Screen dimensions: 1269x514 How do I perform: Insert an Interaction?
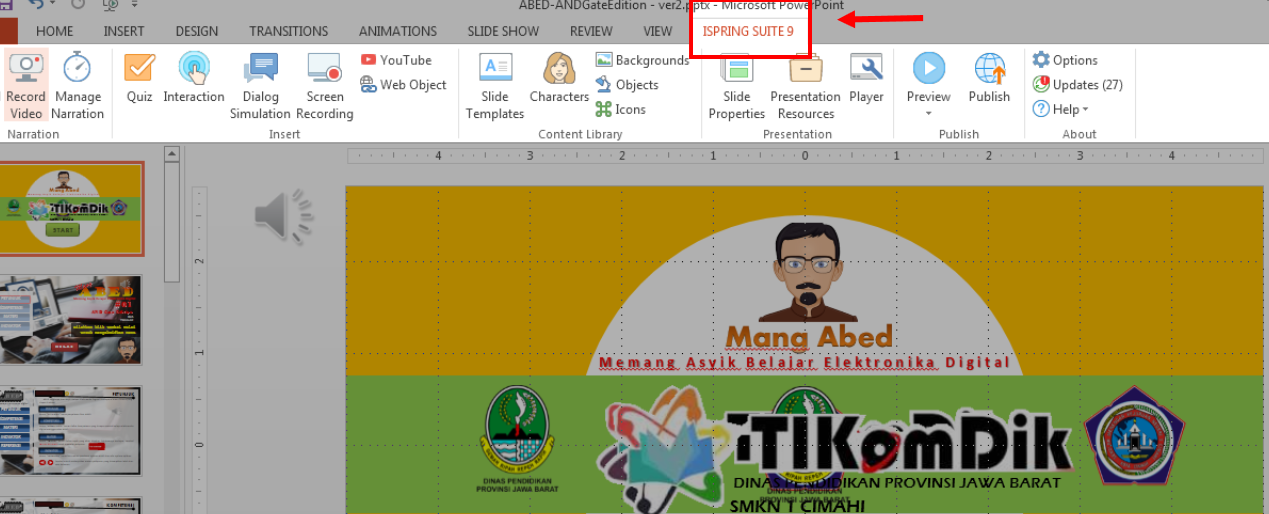click(x=194, y=78)
